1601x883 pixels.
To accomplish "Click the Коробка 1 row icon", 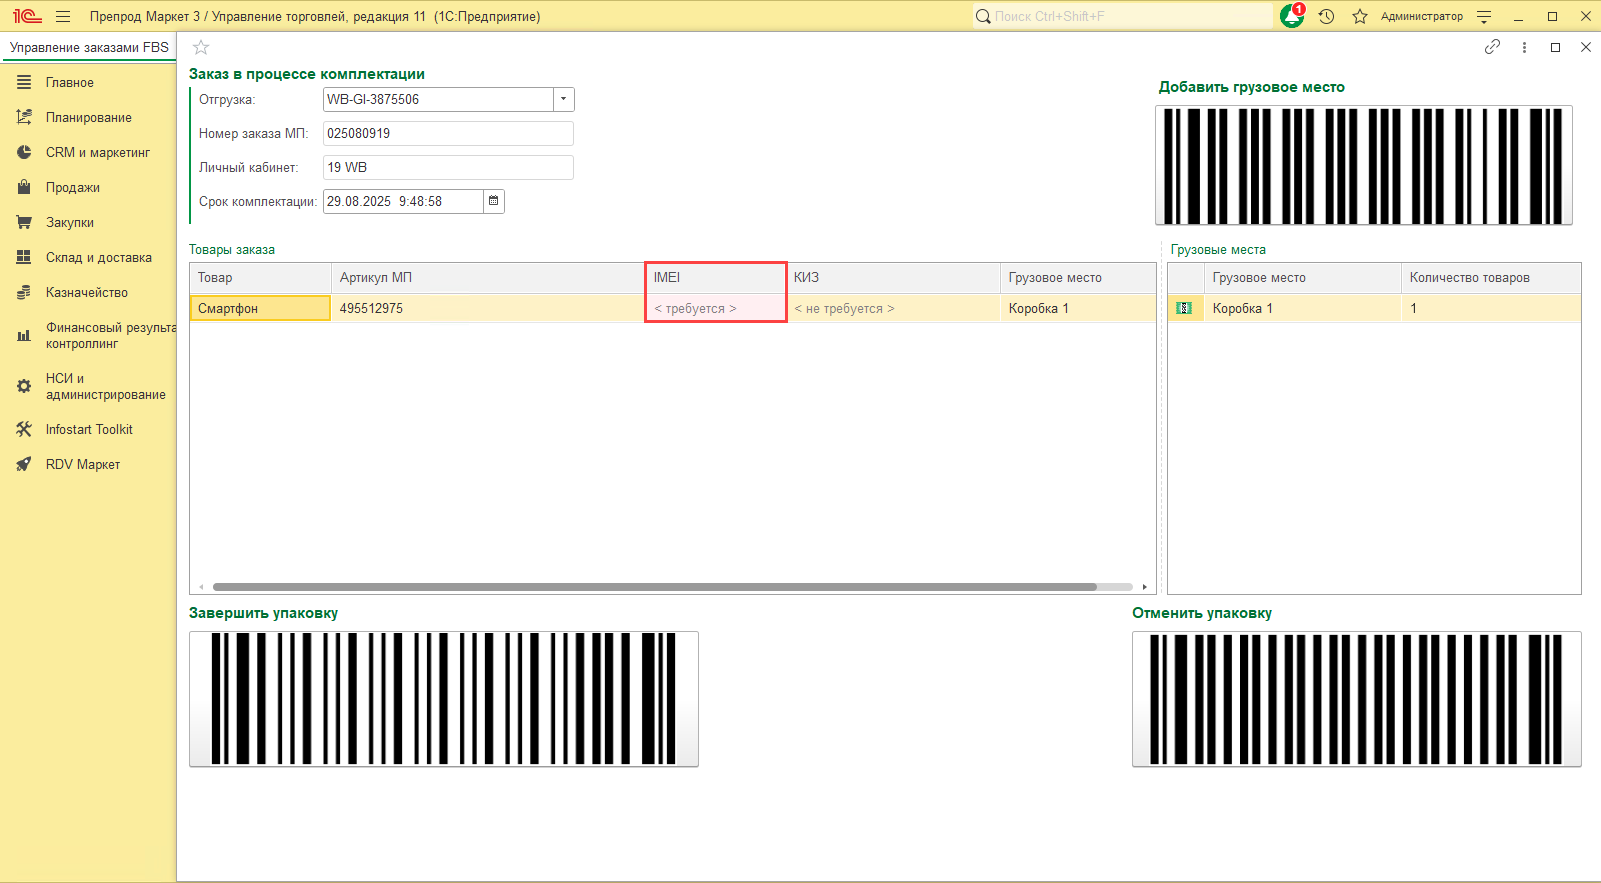I will (x=1184, y=308).
